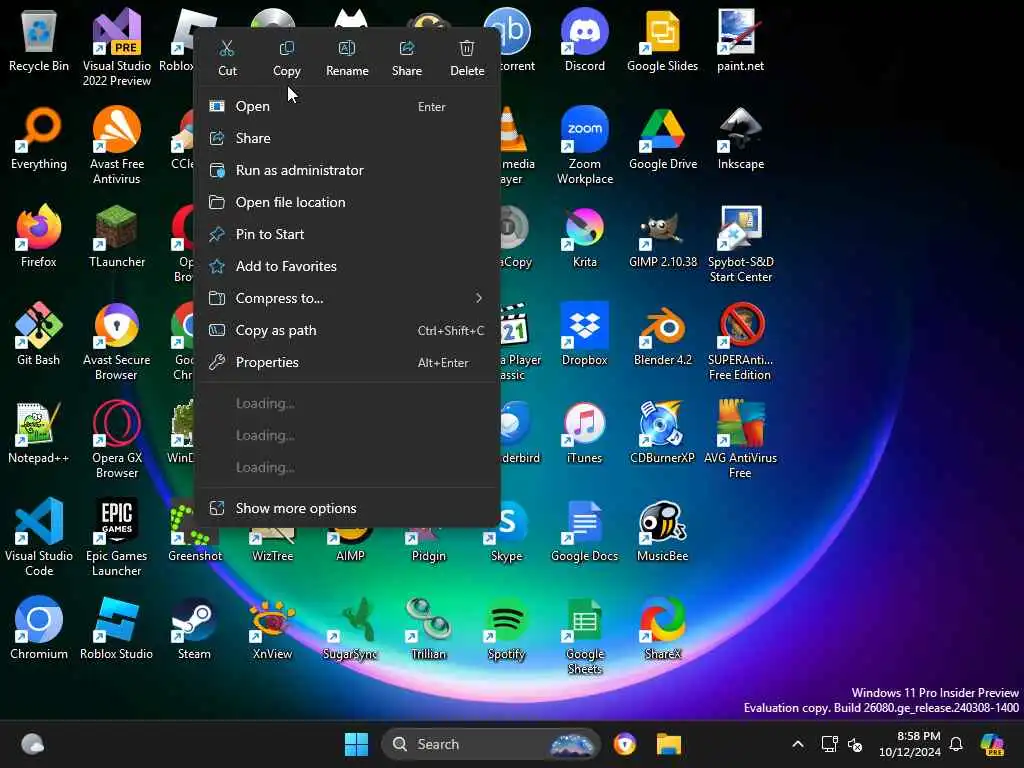Click the Discord desktop shortcut
Screen dimensions: 1024x768
tap(584, 40)
